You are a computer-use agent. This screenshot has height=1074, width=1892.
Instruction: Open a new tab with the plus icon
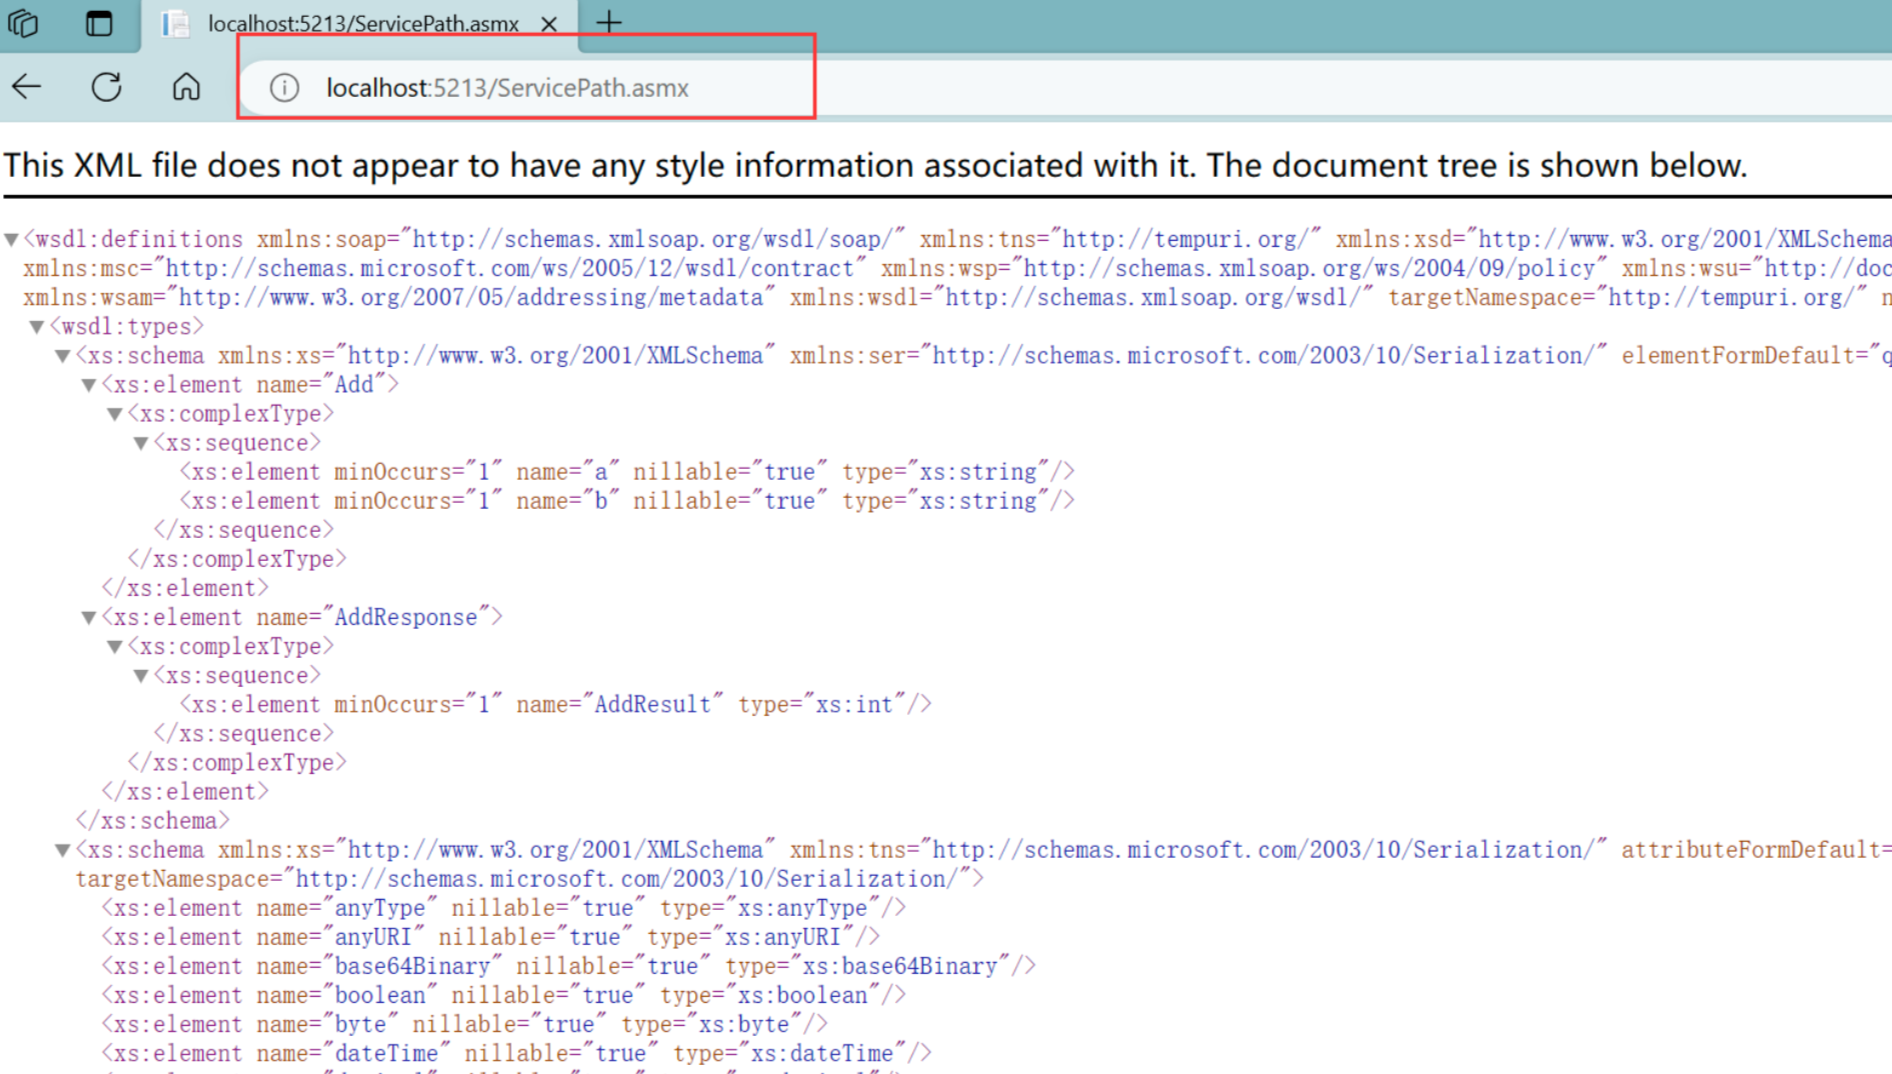608,21
